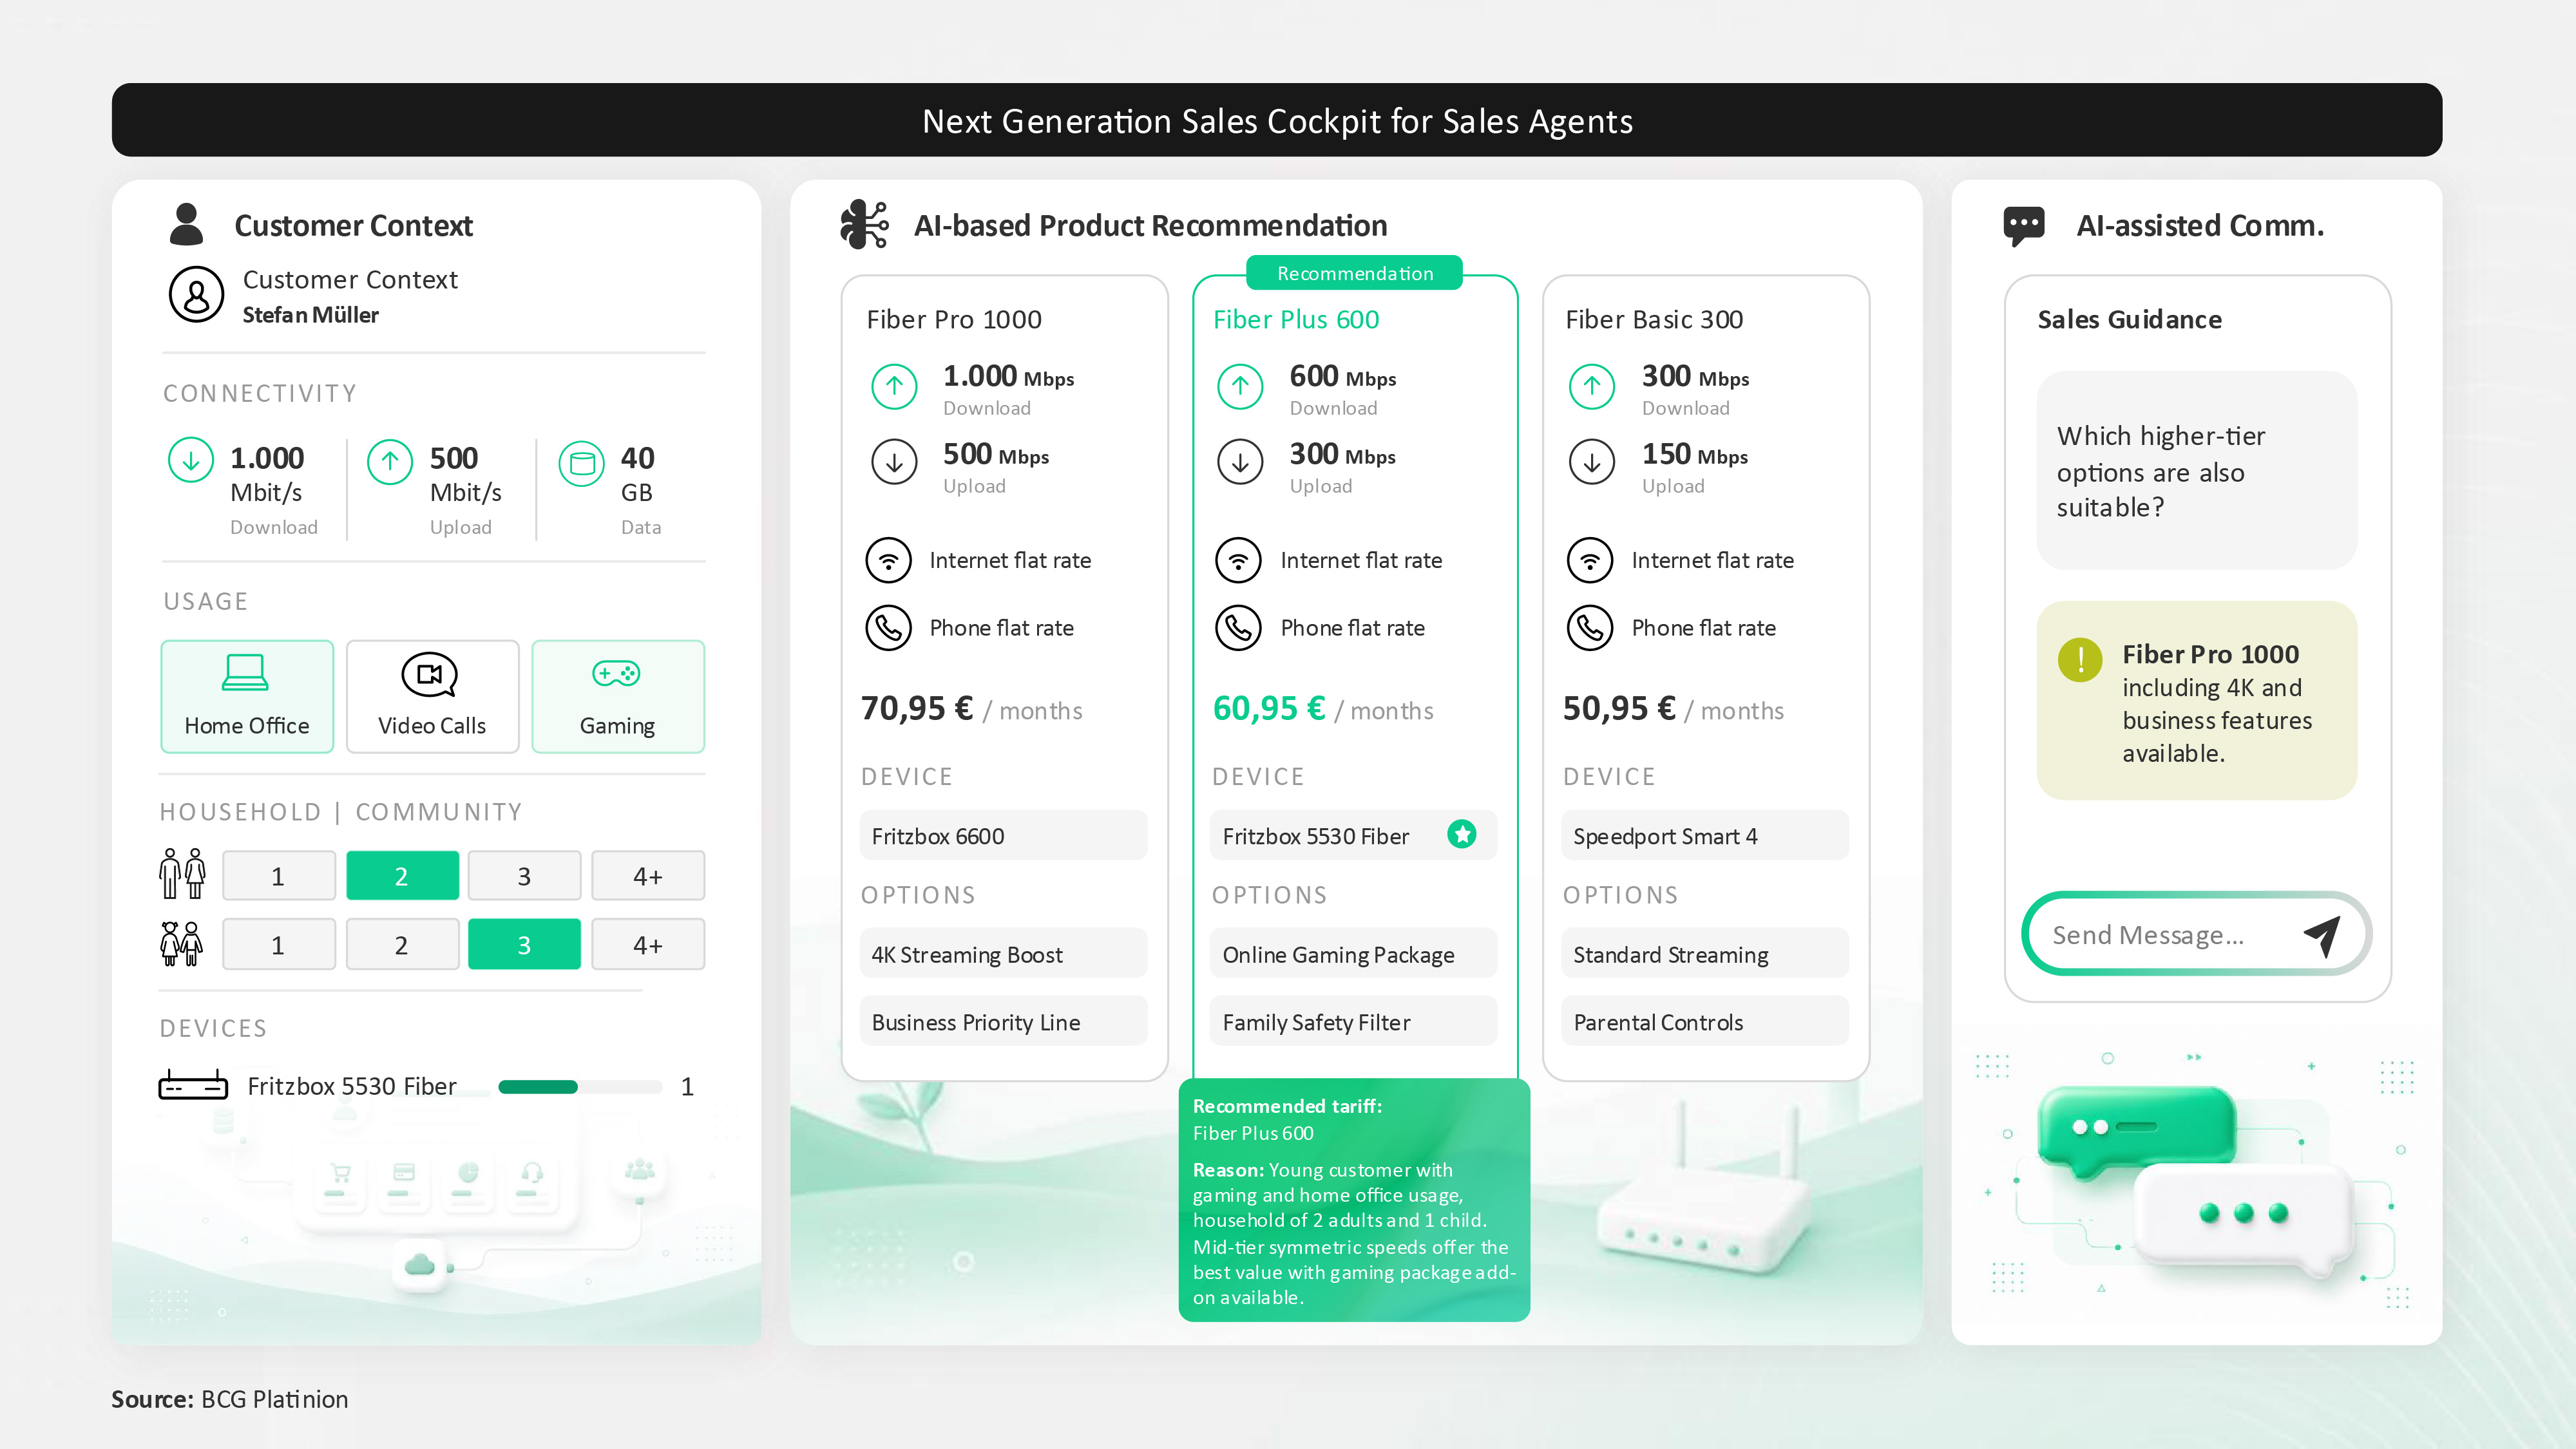The height and width of the screenshot is (1449, 2576).
Task: Select the 4K Streaming Boost option
Action: [x=1003, y=954]
